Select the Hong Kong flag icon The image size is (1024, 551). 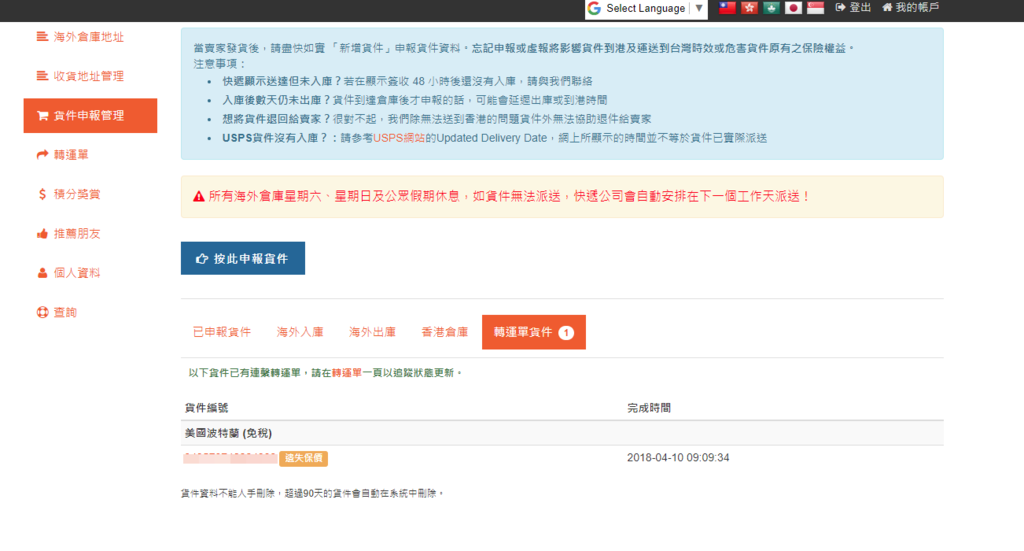(x=749, y=8)
